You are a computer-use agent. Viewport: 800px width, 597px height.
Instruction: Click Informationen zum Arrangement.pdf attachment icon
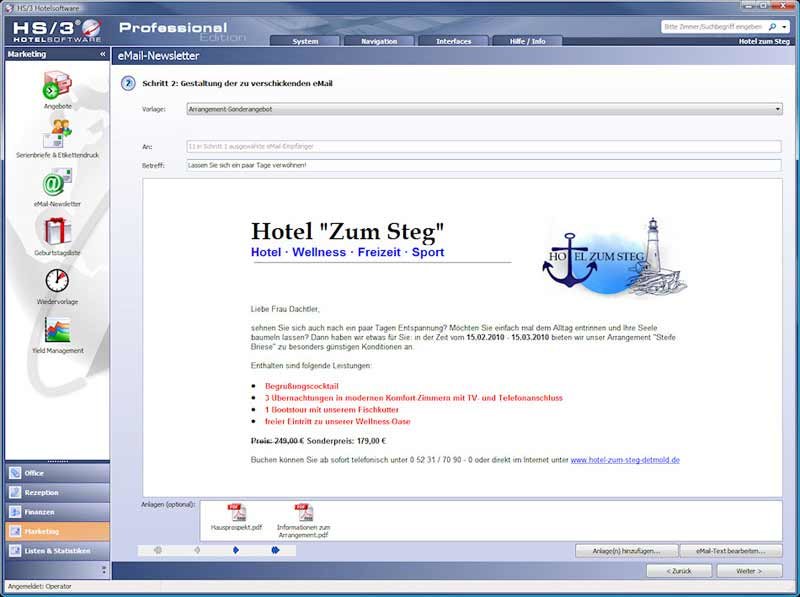click(304, 512)
